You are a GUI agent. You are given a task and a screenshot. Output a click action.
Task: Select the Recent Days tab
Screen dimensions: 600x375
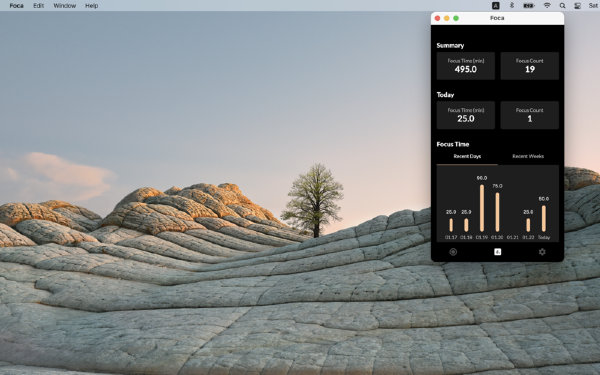point(467,156)
